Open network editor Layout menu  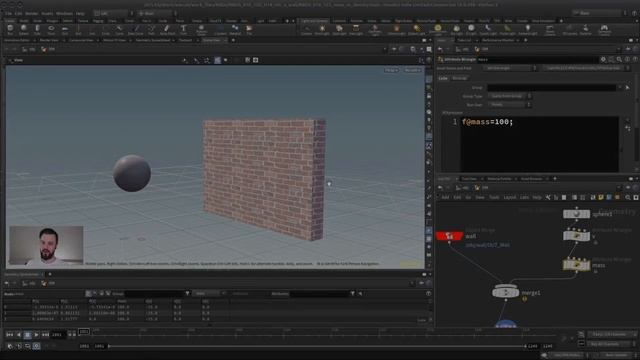pyautogui.click(x=509, y=198)
